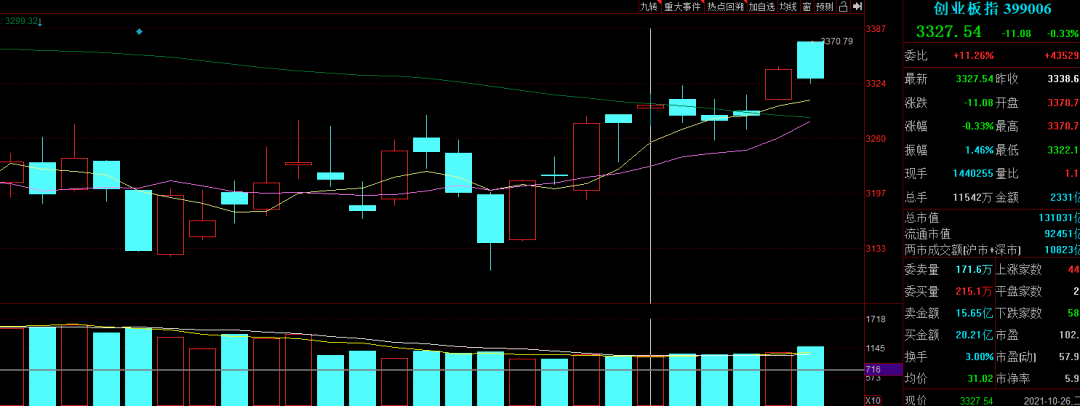Click the latest candlestick near 3370.79

[810, 60]
